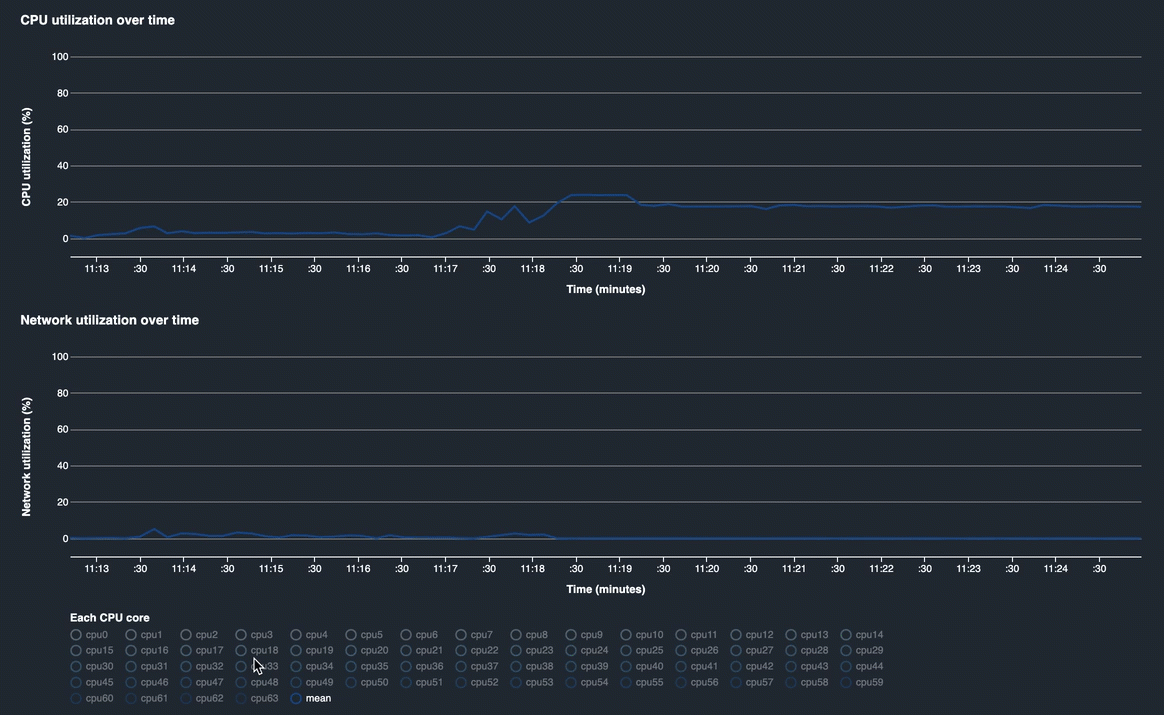Pick the cpu7 core radio button
This screenshot has width=1164, height=715.
[461, 635]
